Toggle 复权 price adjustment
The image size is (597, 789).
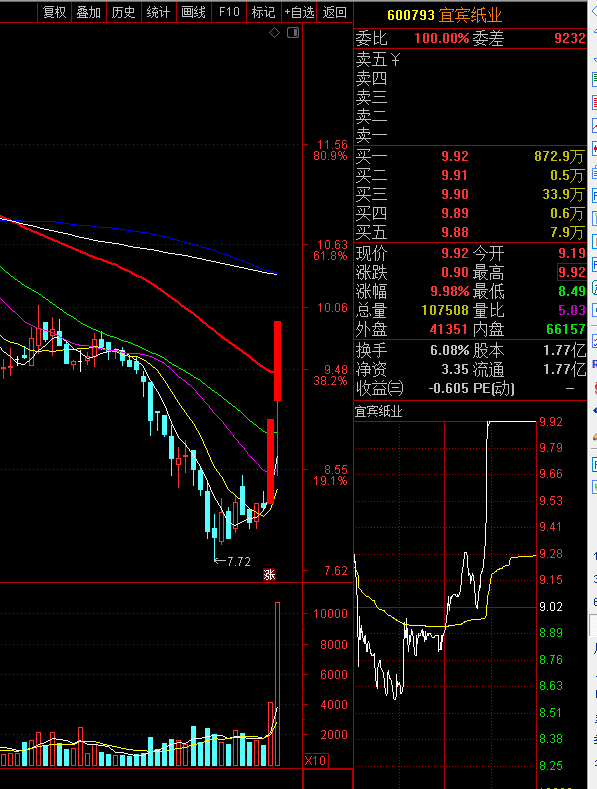click(54, 12)
